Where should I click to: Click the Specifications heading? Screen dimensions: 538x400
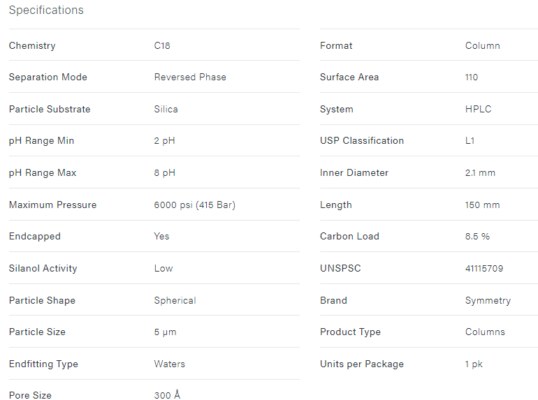(x=46, y=10)
